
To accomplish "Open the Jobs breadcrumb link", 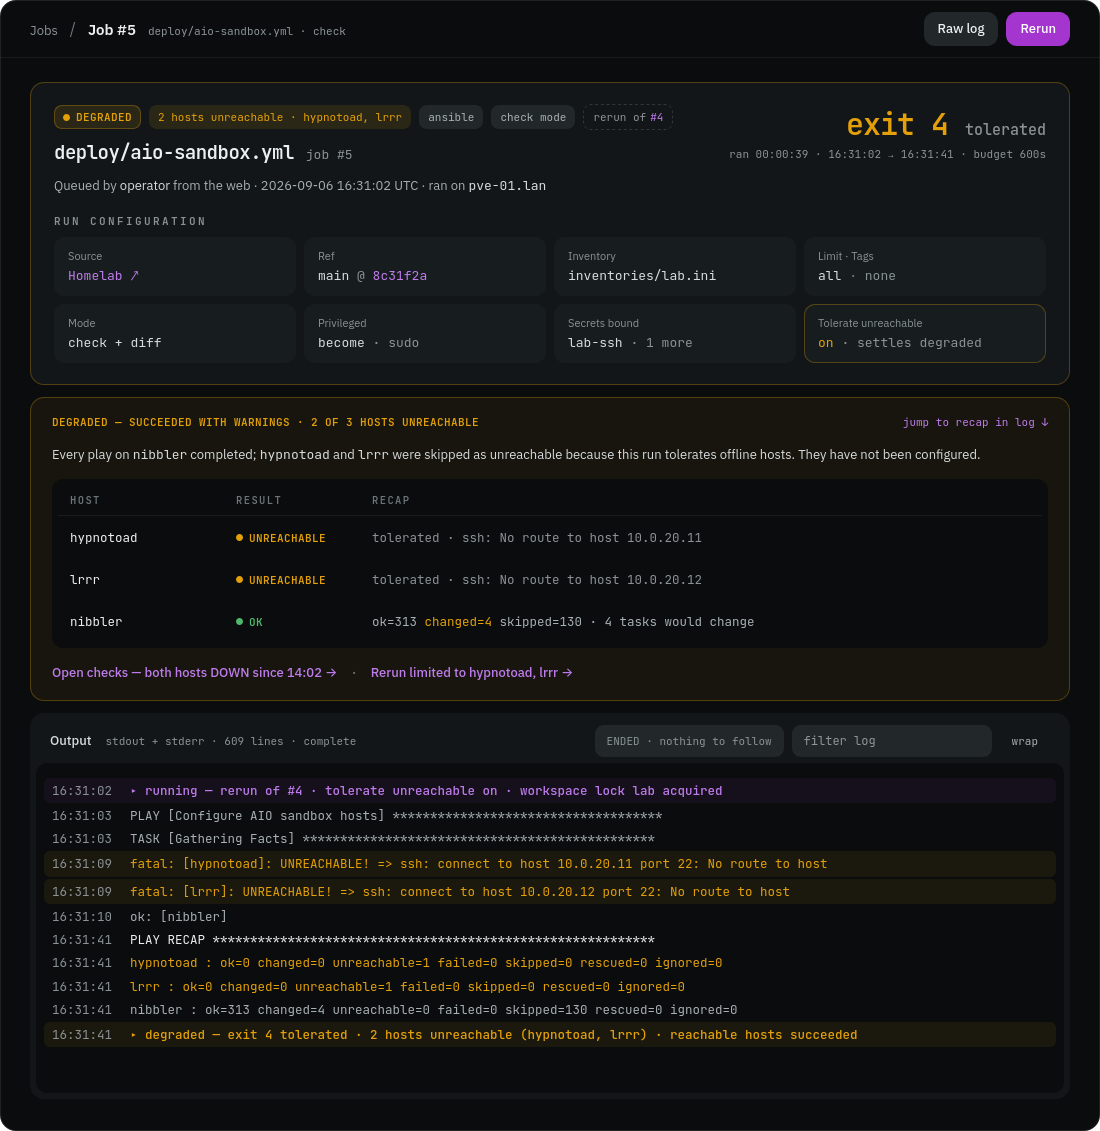I will coord(43,30).
